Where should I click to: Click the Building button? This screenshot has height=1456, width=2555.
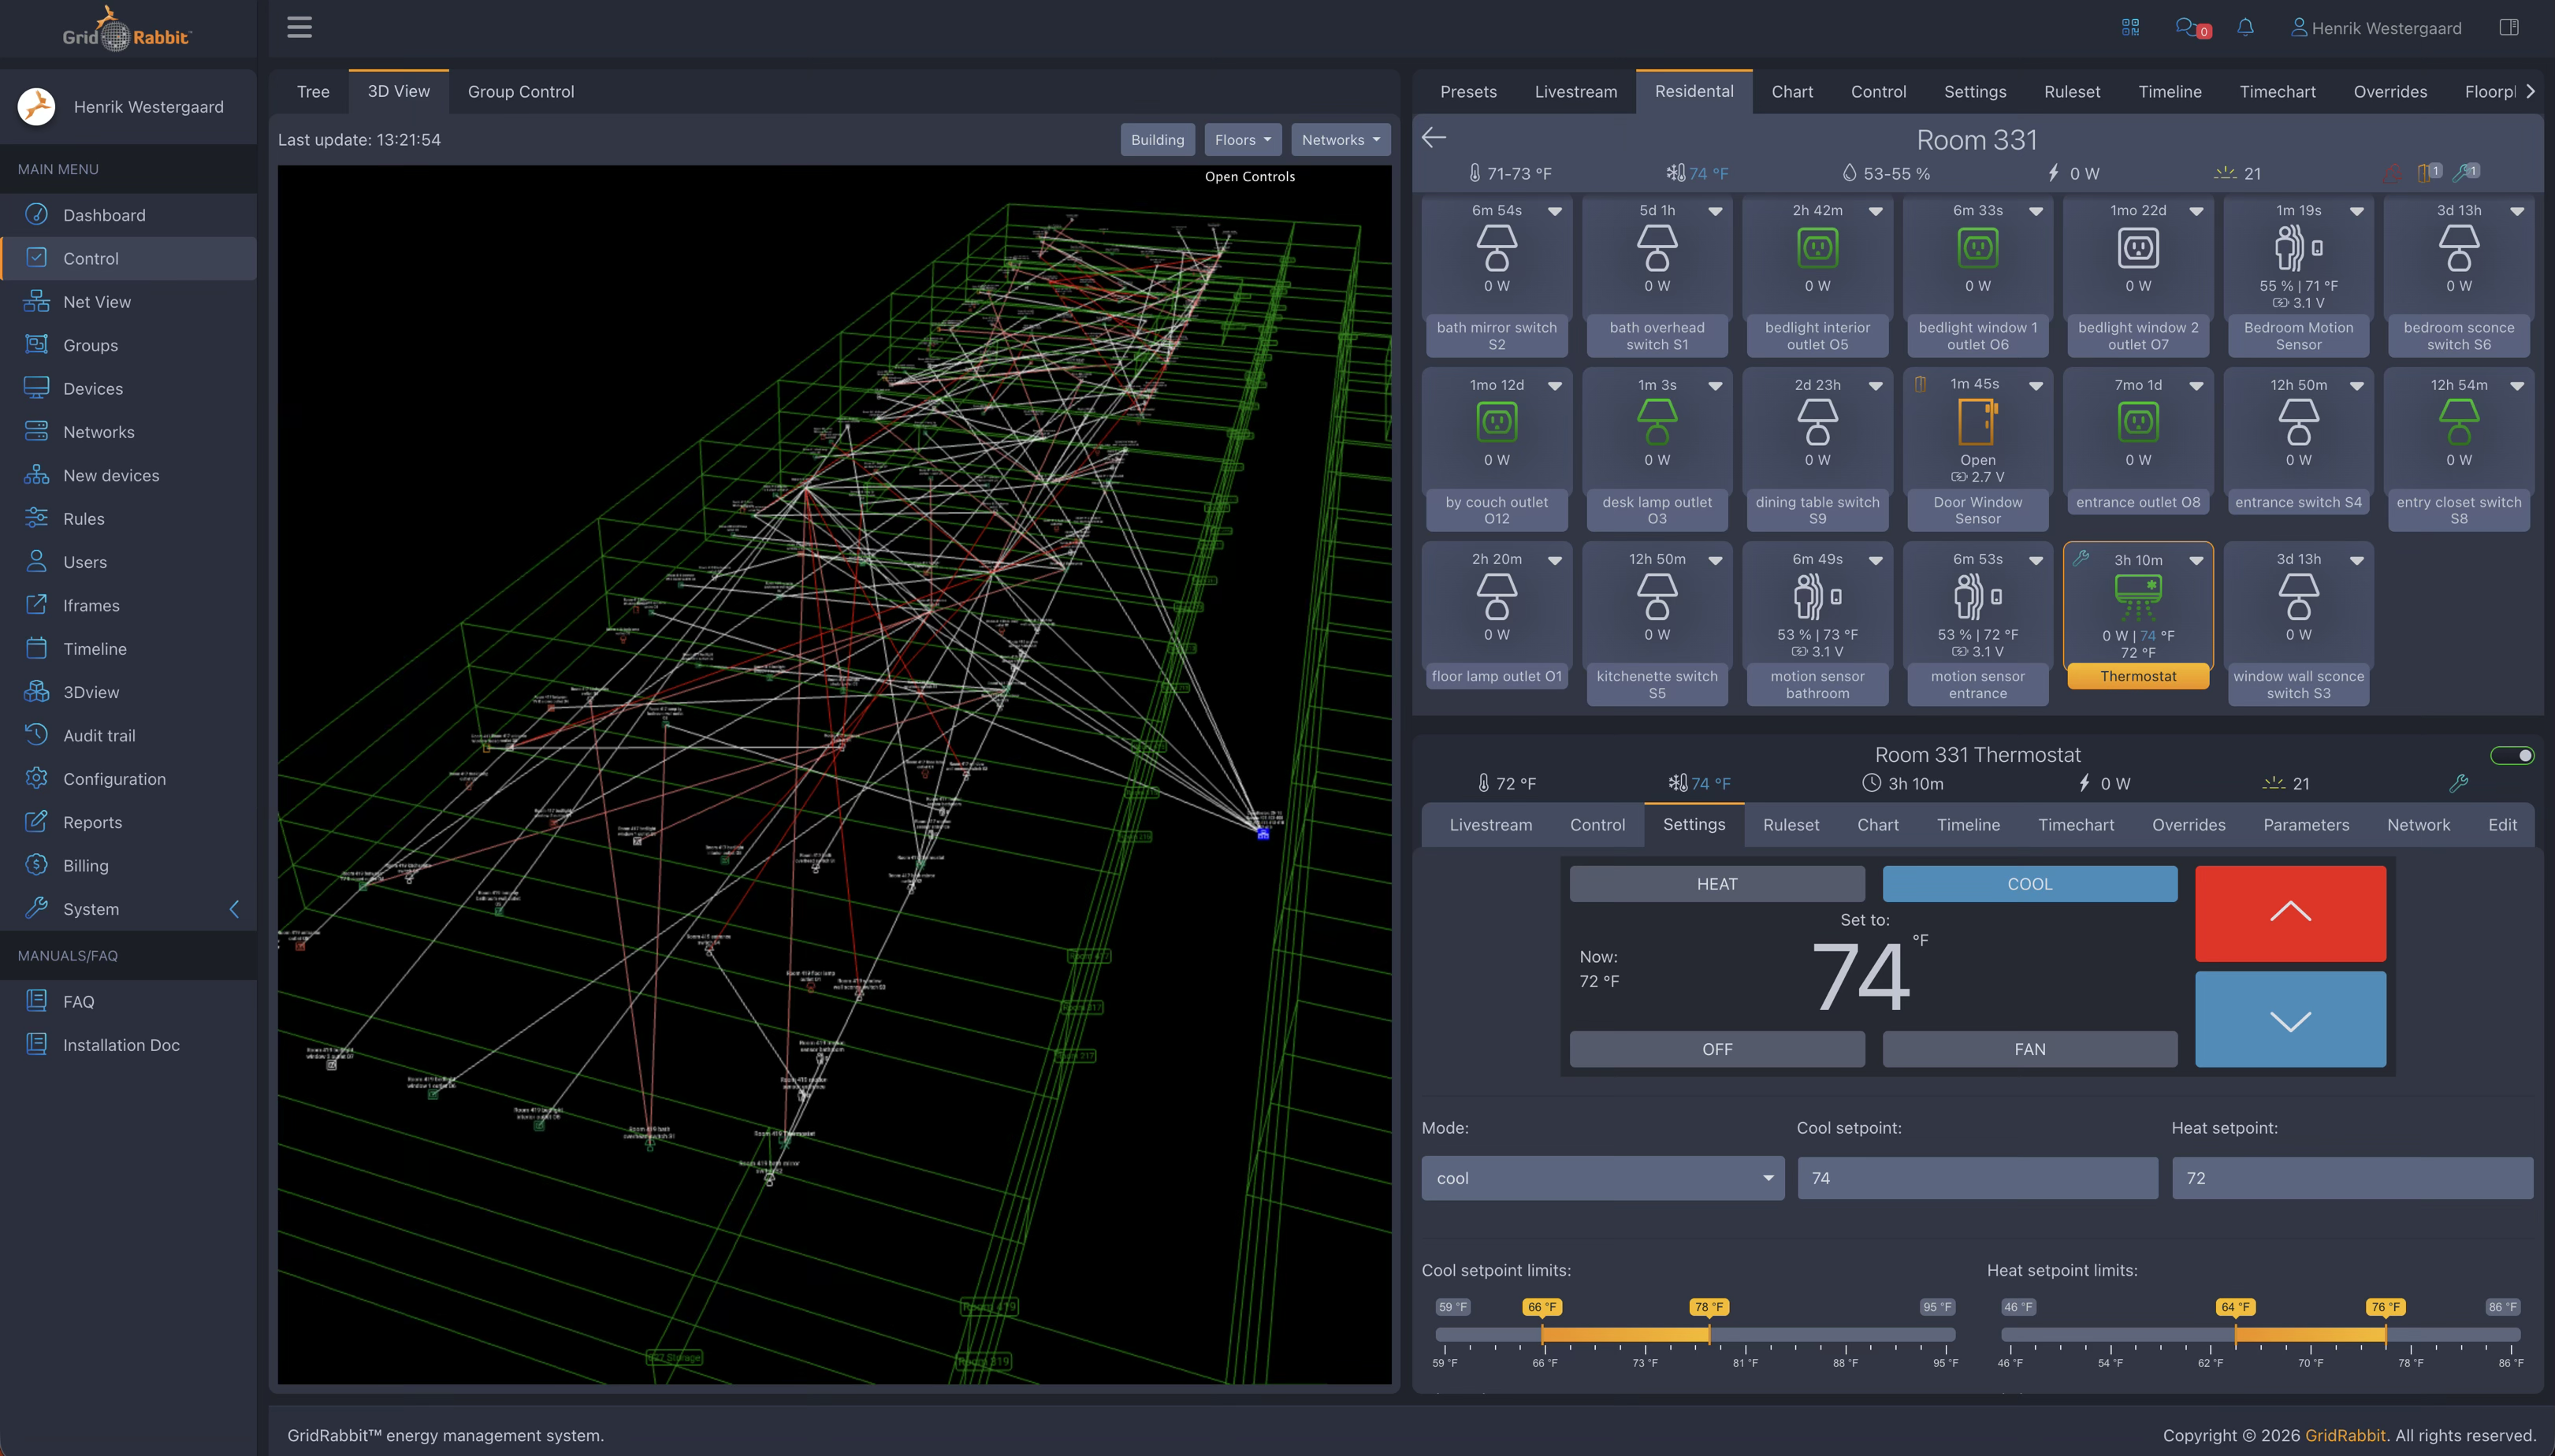click(1156, 139)
